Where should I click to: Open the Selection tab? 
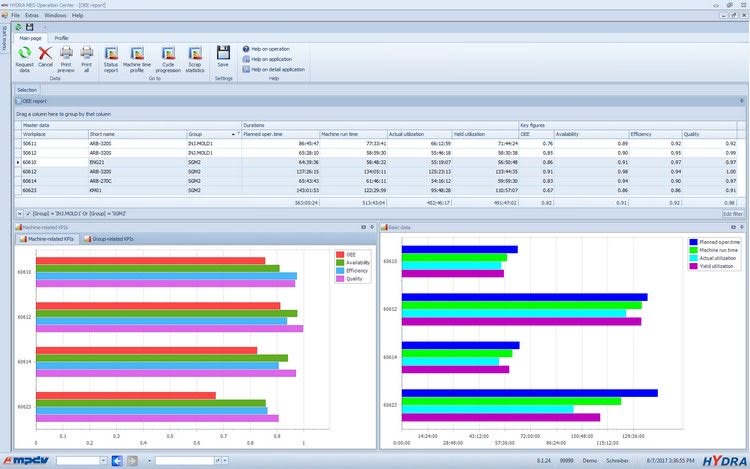[27, 90]
